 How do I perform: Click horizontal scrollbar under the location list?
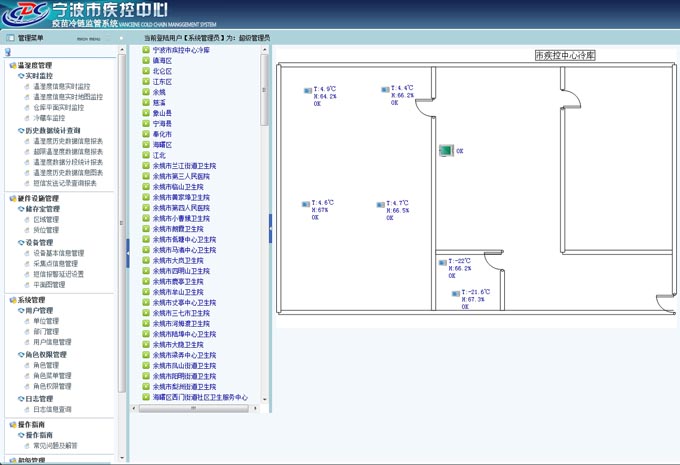click(194, 408)
